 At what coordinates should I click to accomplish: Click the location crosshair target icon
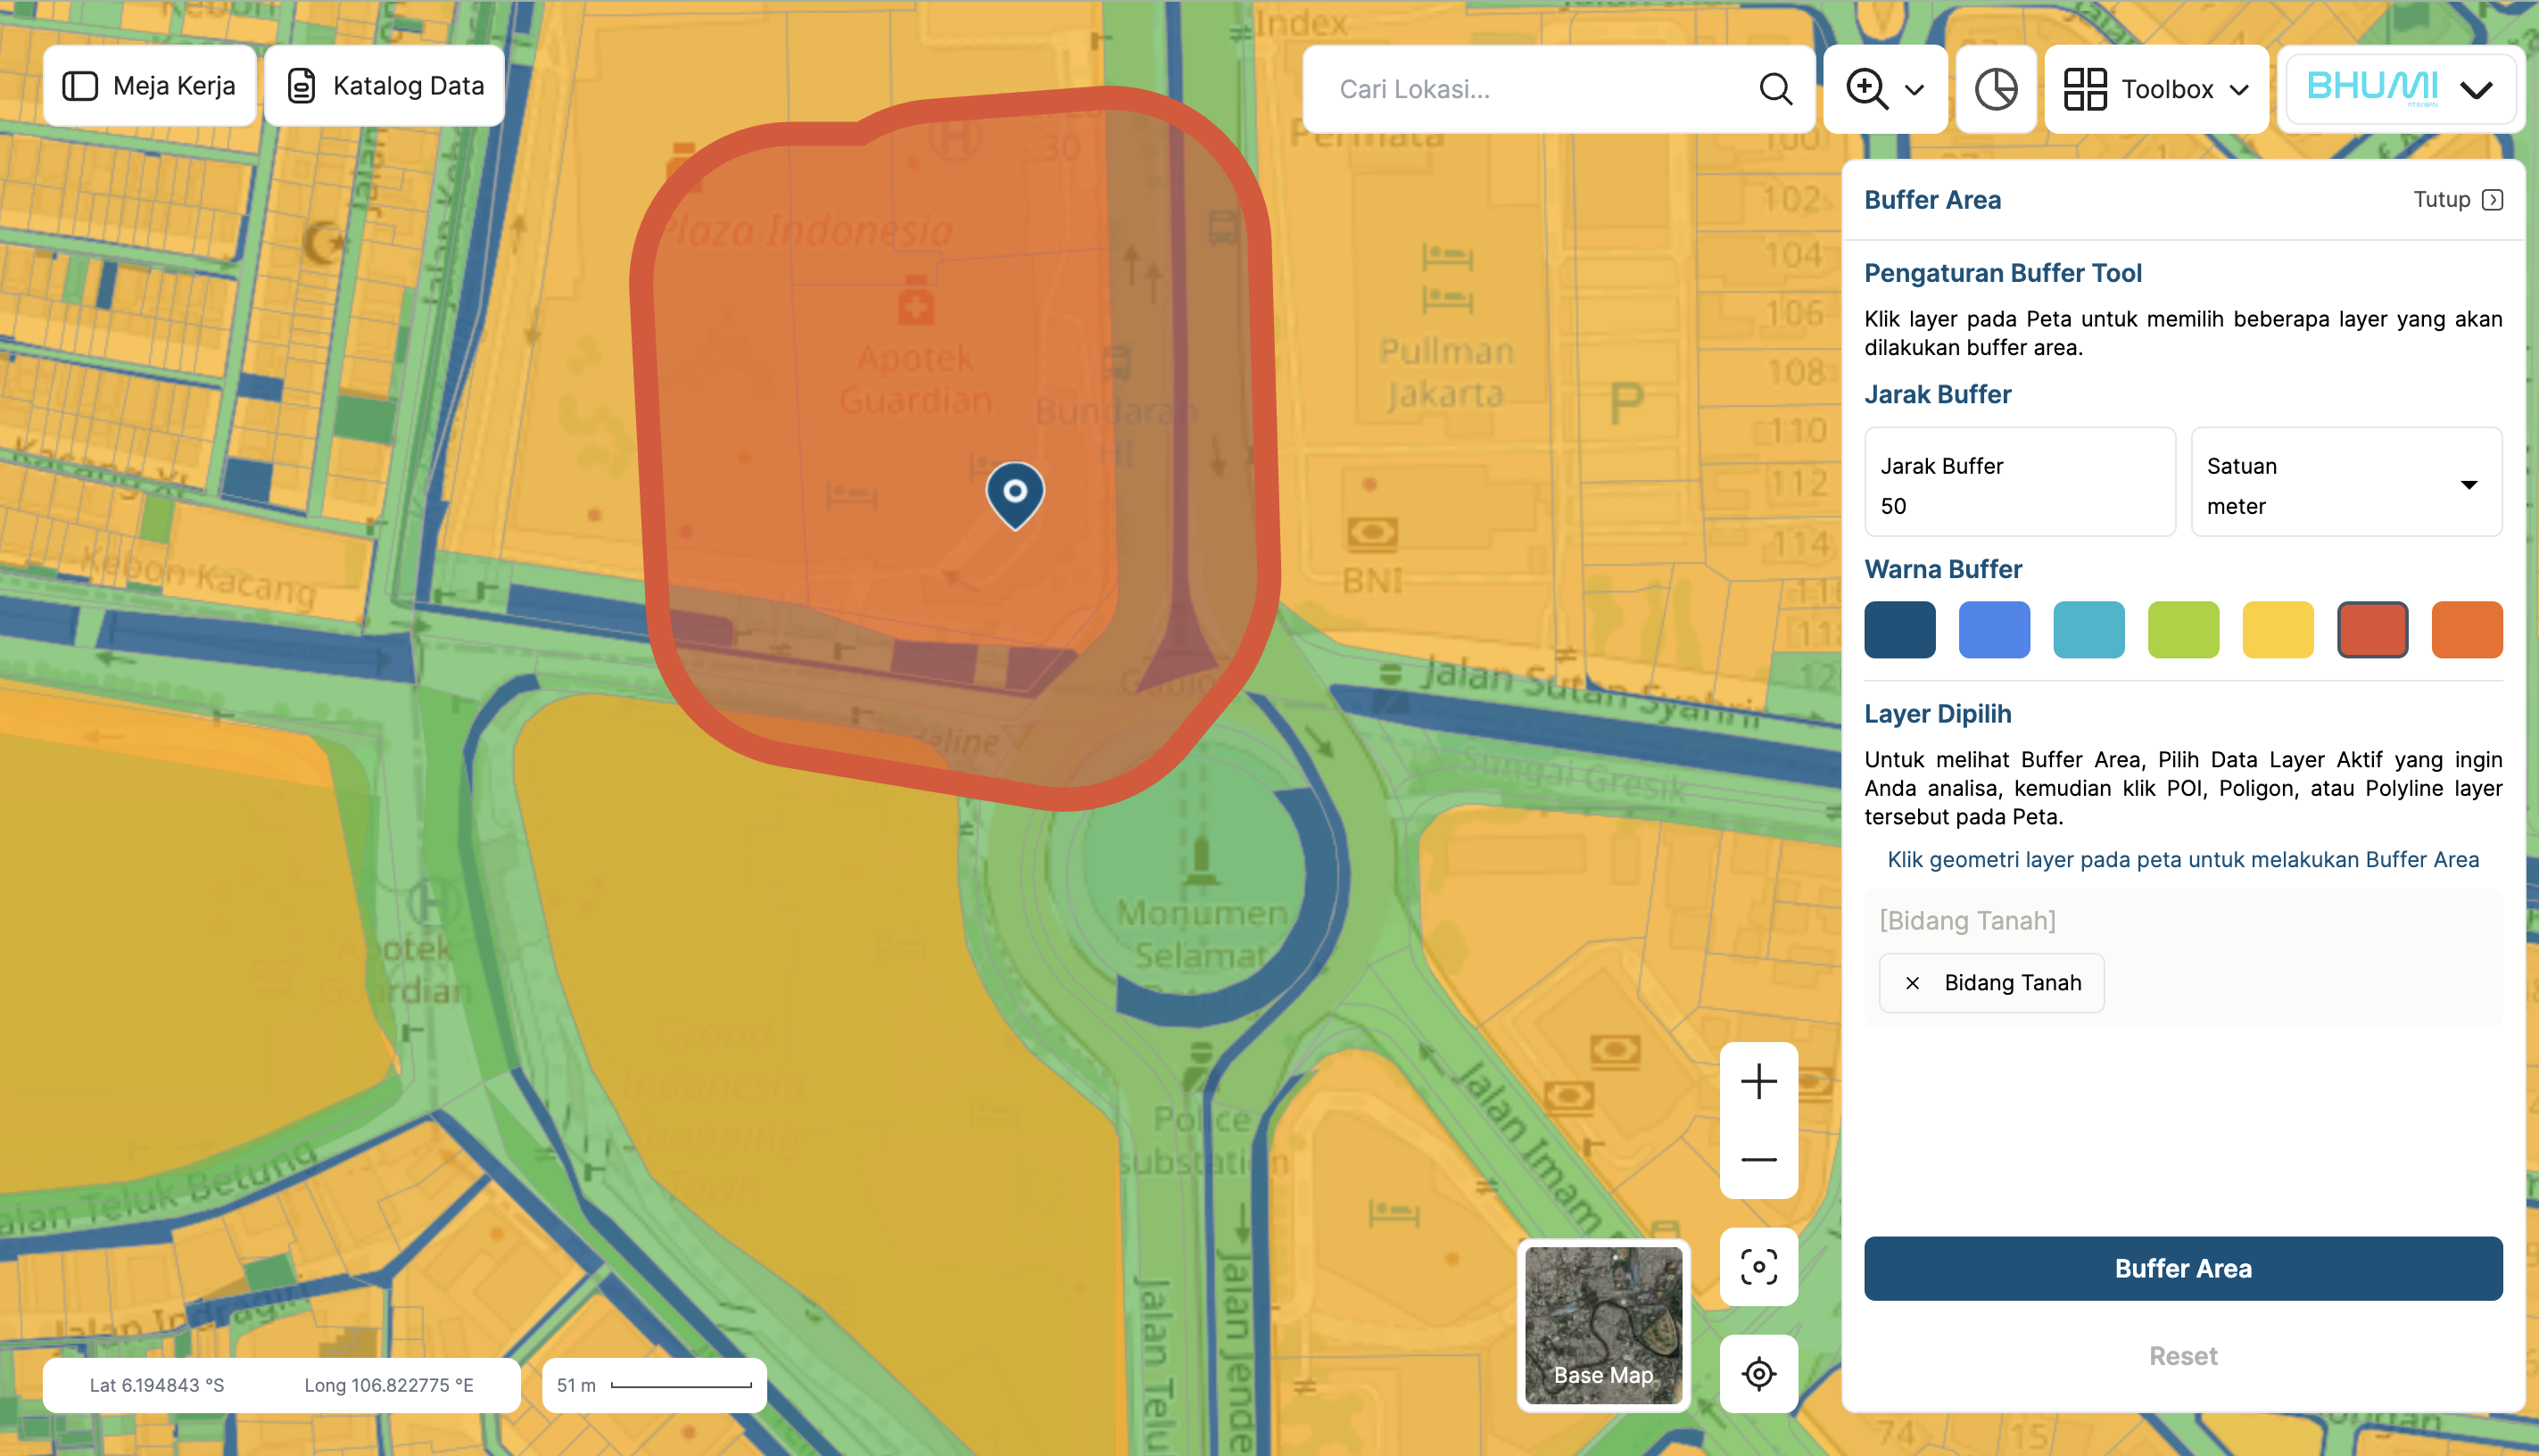[x=1757, y=1372]
